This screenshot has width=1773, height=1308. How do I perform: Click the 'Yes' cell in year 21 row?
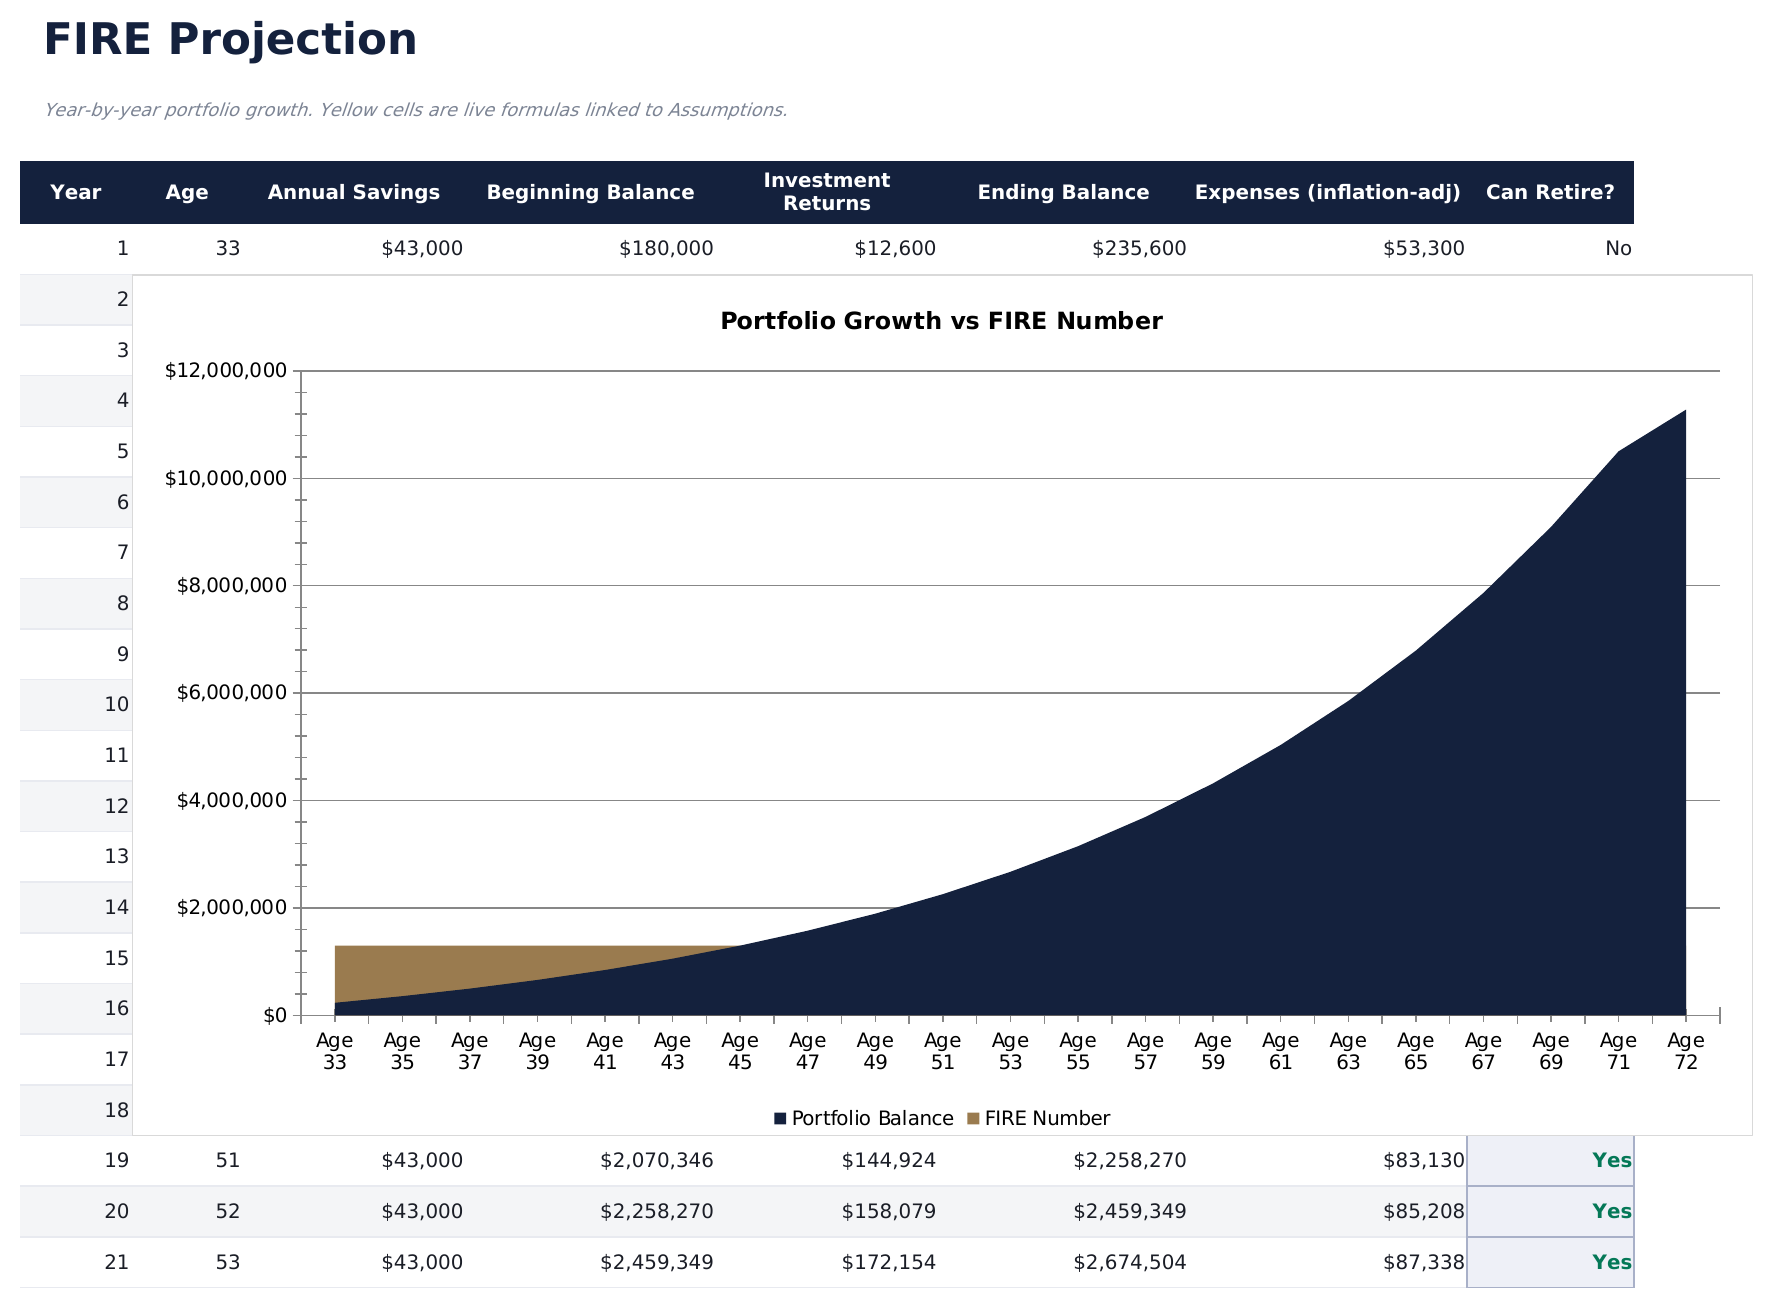pos(1550,1263)
